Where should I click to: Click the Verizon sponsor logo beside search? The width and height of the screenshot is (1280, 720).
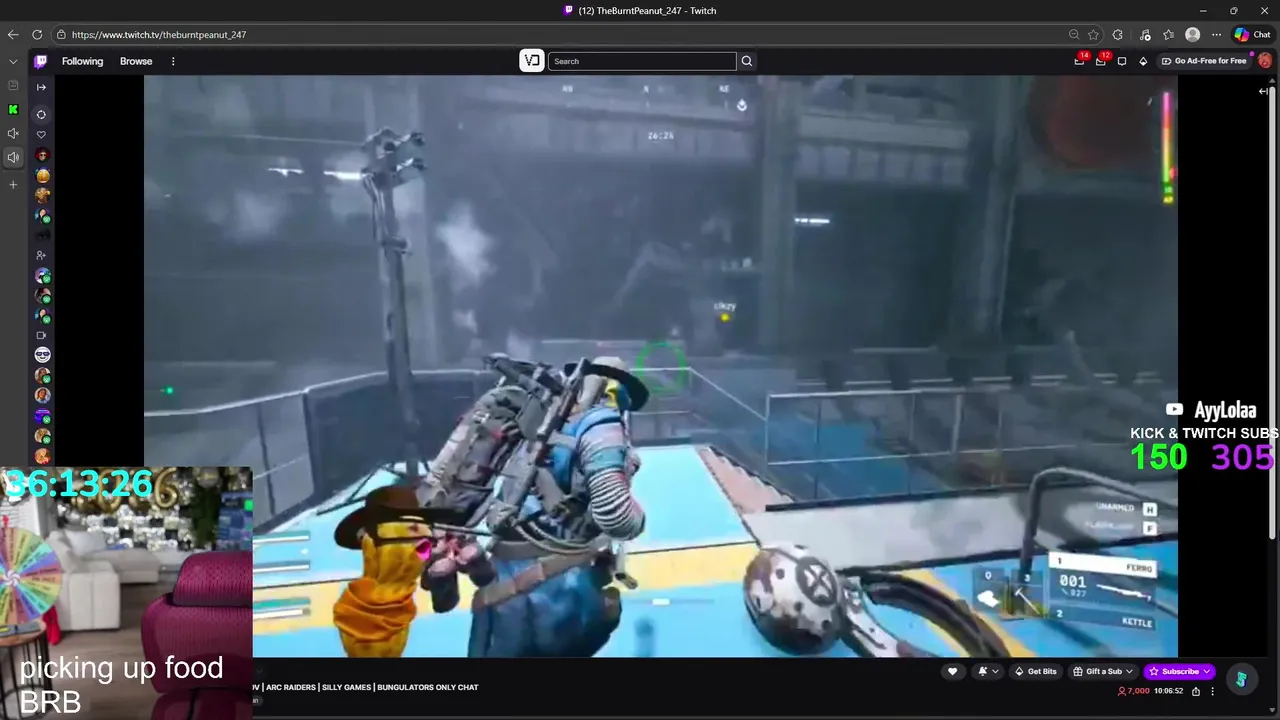click(x=532, y=61)
